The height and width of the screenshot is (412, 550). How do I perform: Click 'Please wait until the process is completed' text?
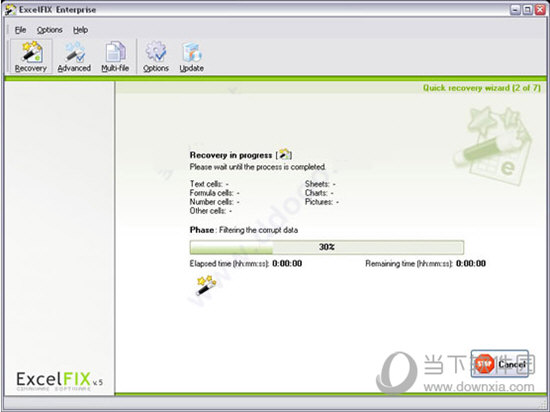(x=258, y=167)
